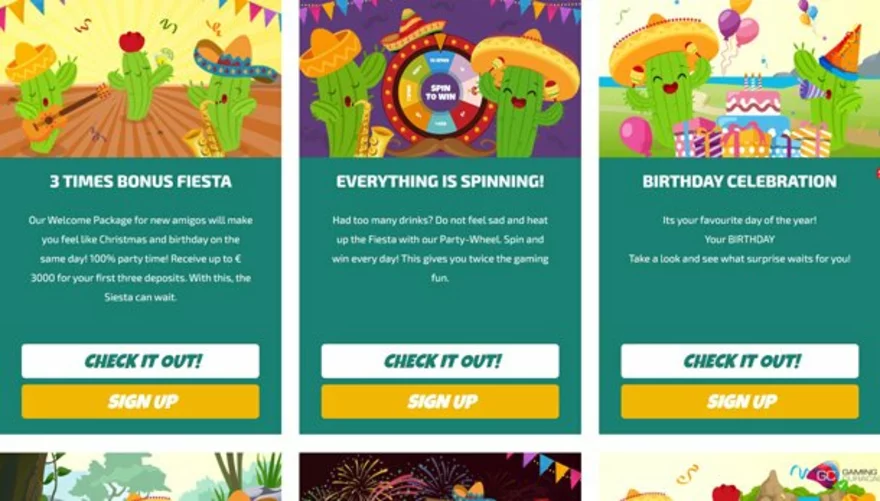Click Sign Up under 3 Times Bonus Fiesta
The width and height of the screenshot is (880, 501).
(140, 401)
